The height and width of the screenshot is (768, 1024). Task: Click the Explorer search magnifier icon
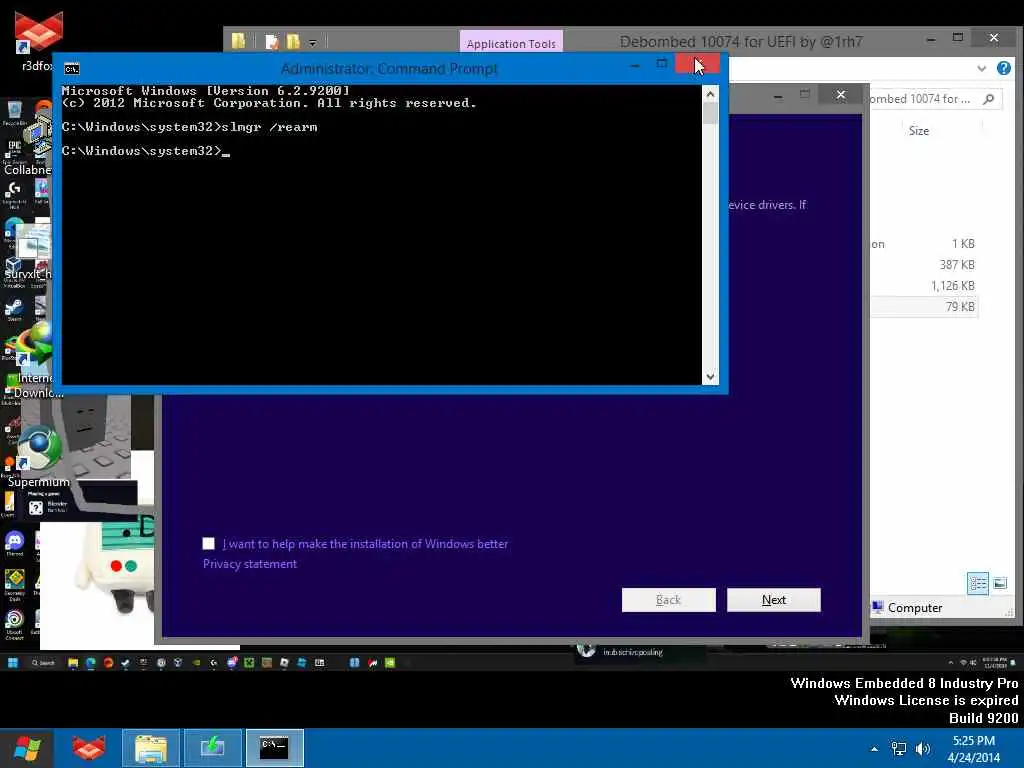[989, 99]
